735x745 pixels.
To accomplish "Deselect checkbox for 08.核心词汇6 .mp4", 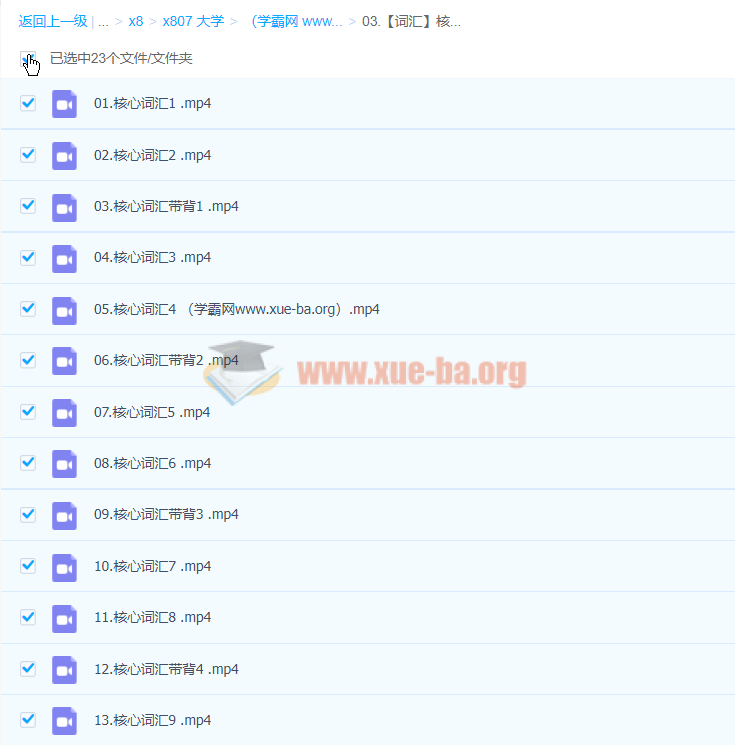I will tap(28, 463).
